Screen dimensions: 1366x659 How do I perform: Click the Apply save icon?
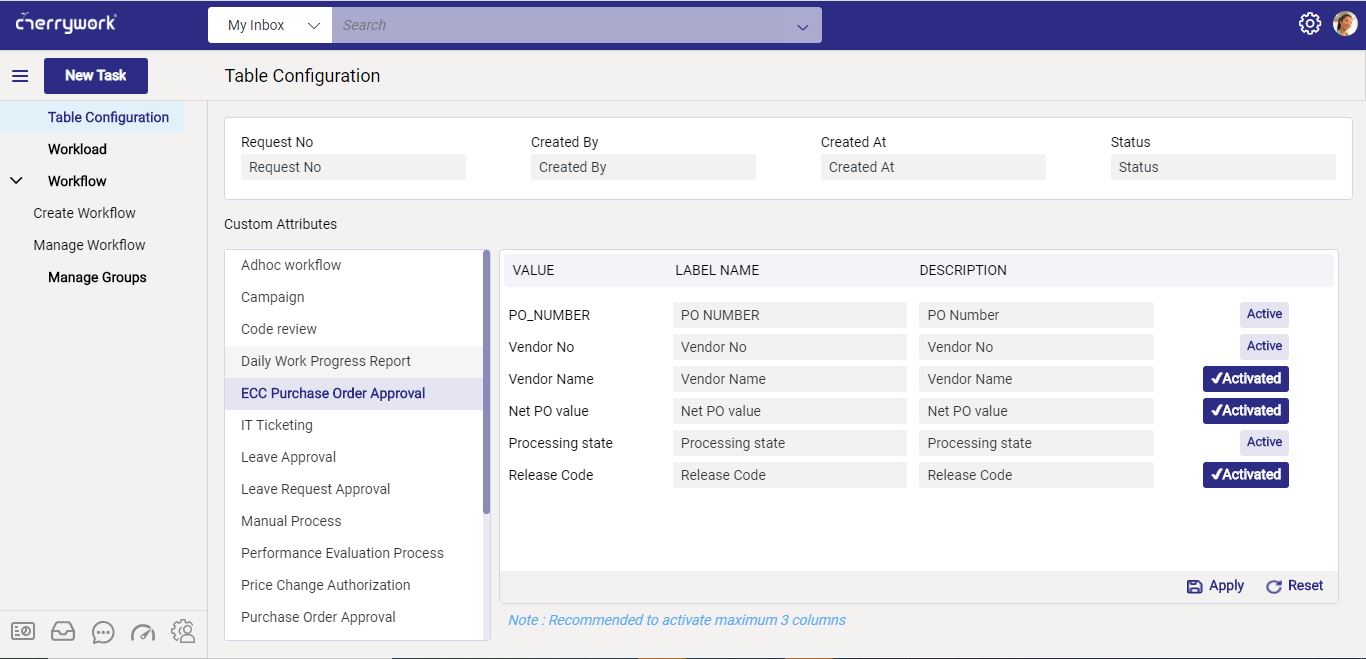click(x=1194, y=587)
